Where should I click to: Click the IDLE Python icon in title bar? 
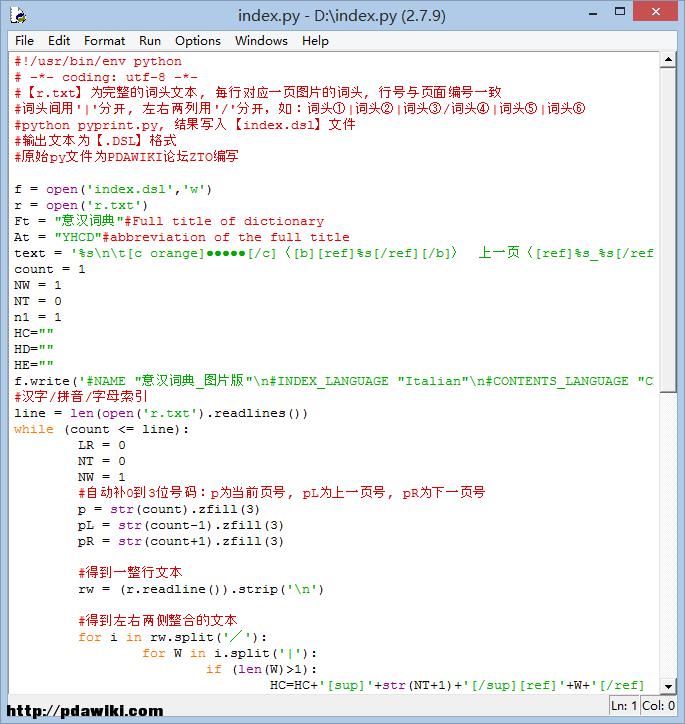pyautogui.click(x=18, y=15)
